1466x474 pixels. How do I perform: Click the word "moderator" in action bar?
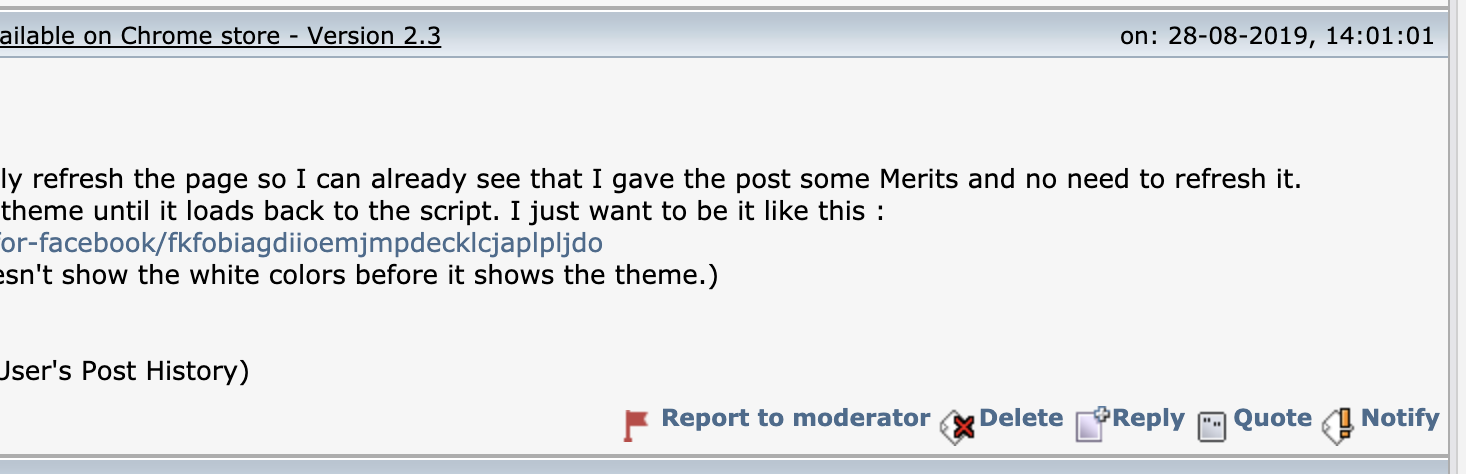tap(865, 418)
